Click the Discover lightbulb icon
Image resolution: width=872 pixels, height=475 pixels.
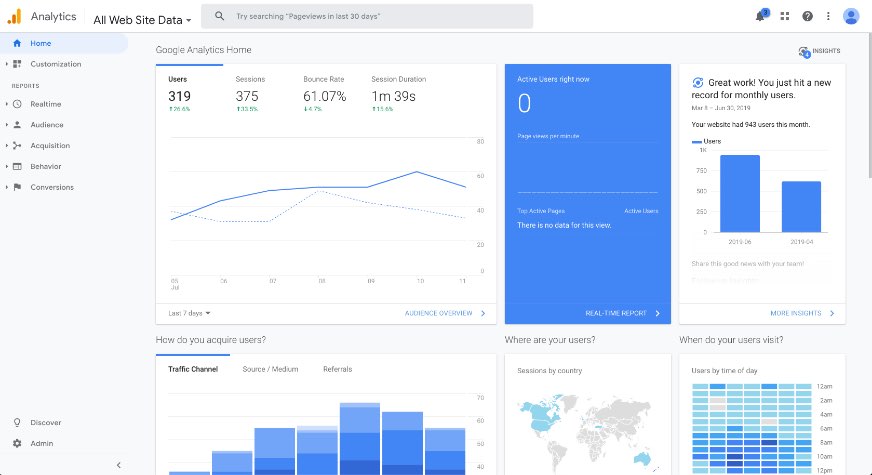click(17, 422)
